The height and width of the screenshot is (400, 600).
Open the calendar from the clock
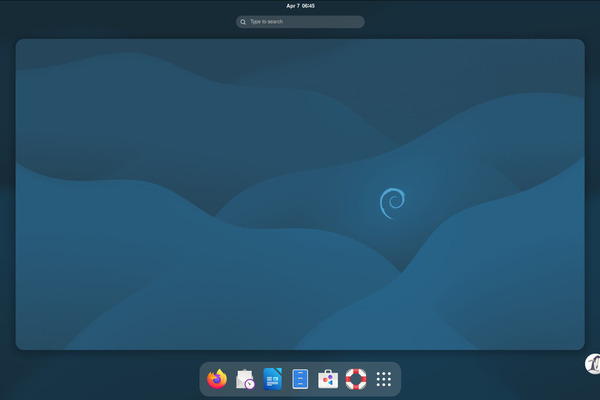(300, 6)
